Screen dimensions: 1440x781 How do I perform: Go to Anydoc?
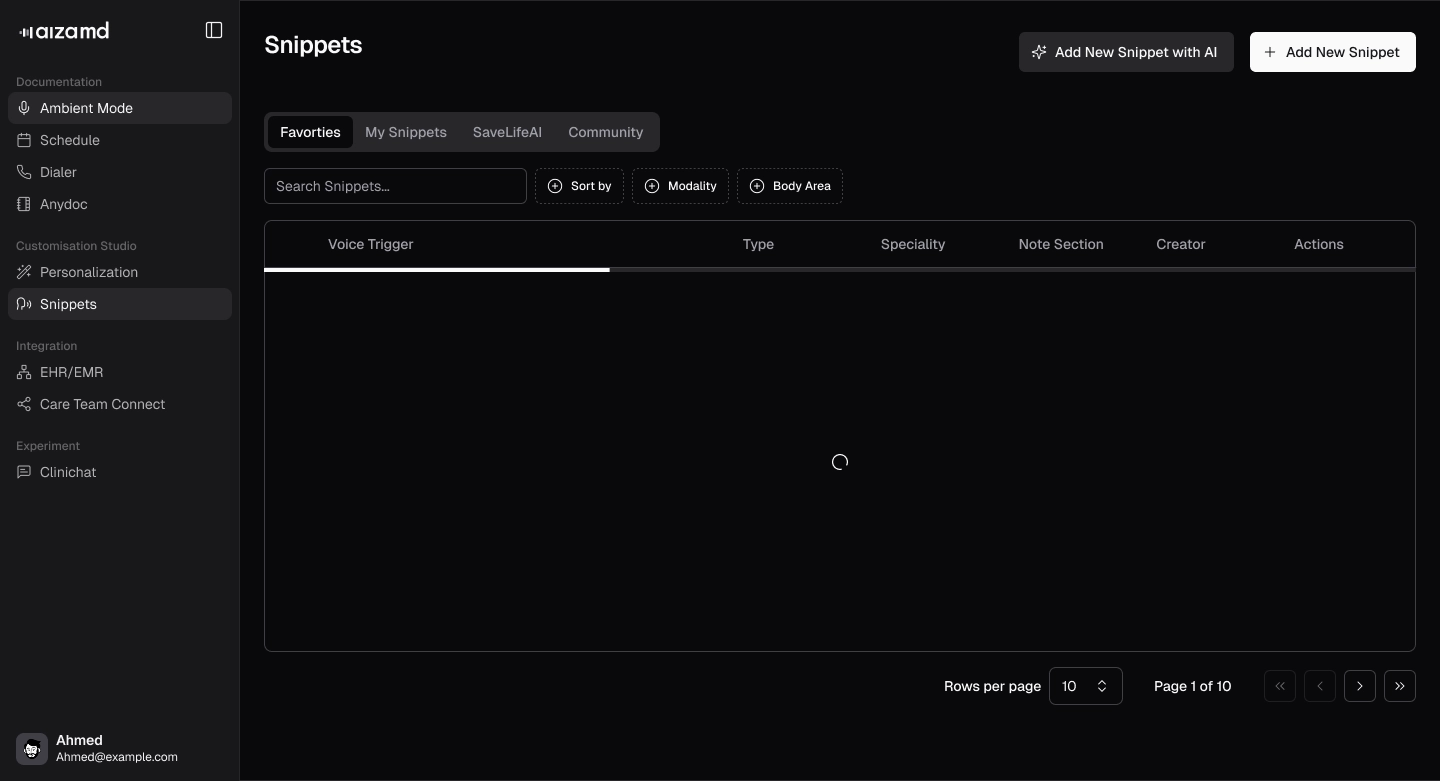click(120, 204)
